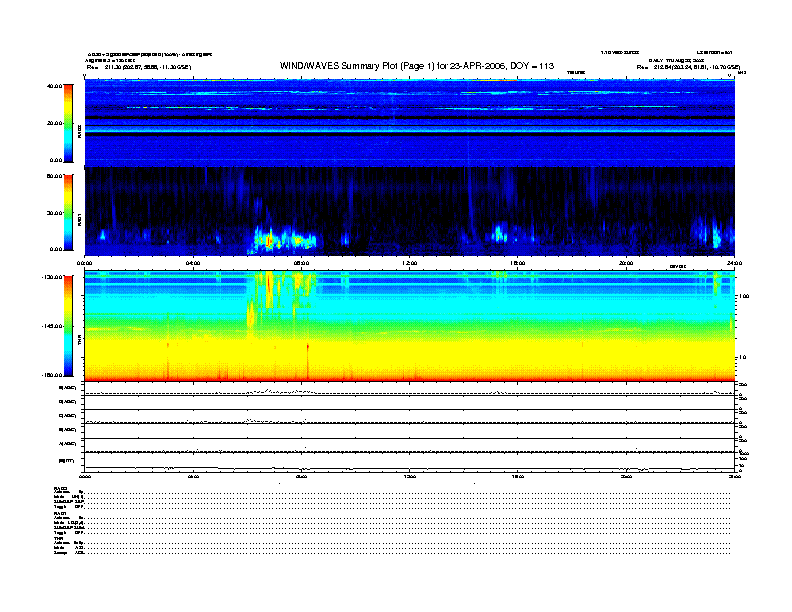Click the 30.00 color scale label
Screen dimensions: 792x612
click(55, 213)
